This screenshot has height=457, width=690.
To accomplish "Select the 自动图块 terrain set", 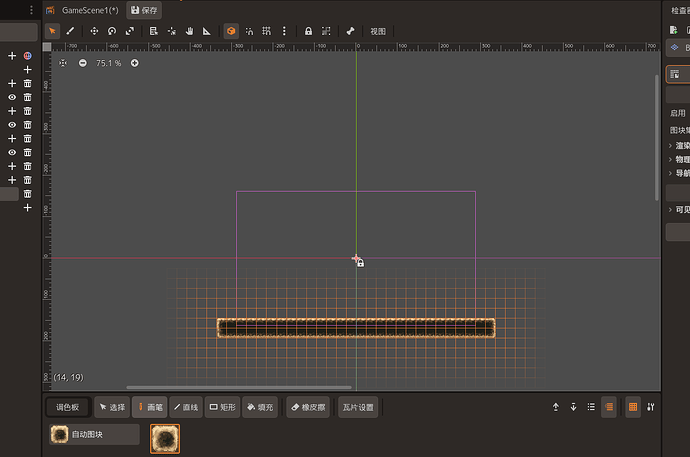I will coord(95,435).
